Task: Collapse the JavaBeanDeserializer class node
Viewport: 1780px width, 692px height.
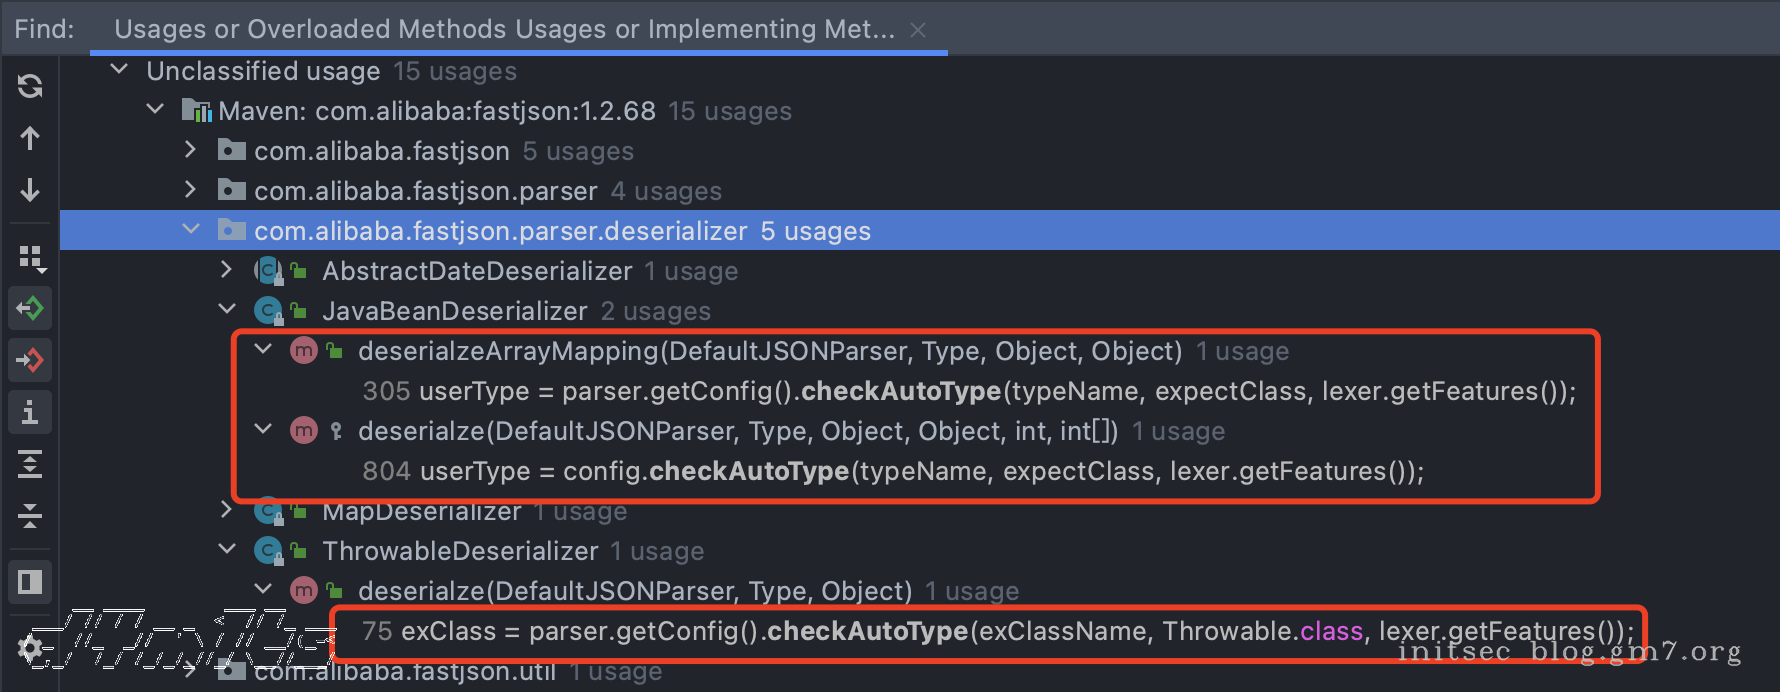Action: click(227, 310)
